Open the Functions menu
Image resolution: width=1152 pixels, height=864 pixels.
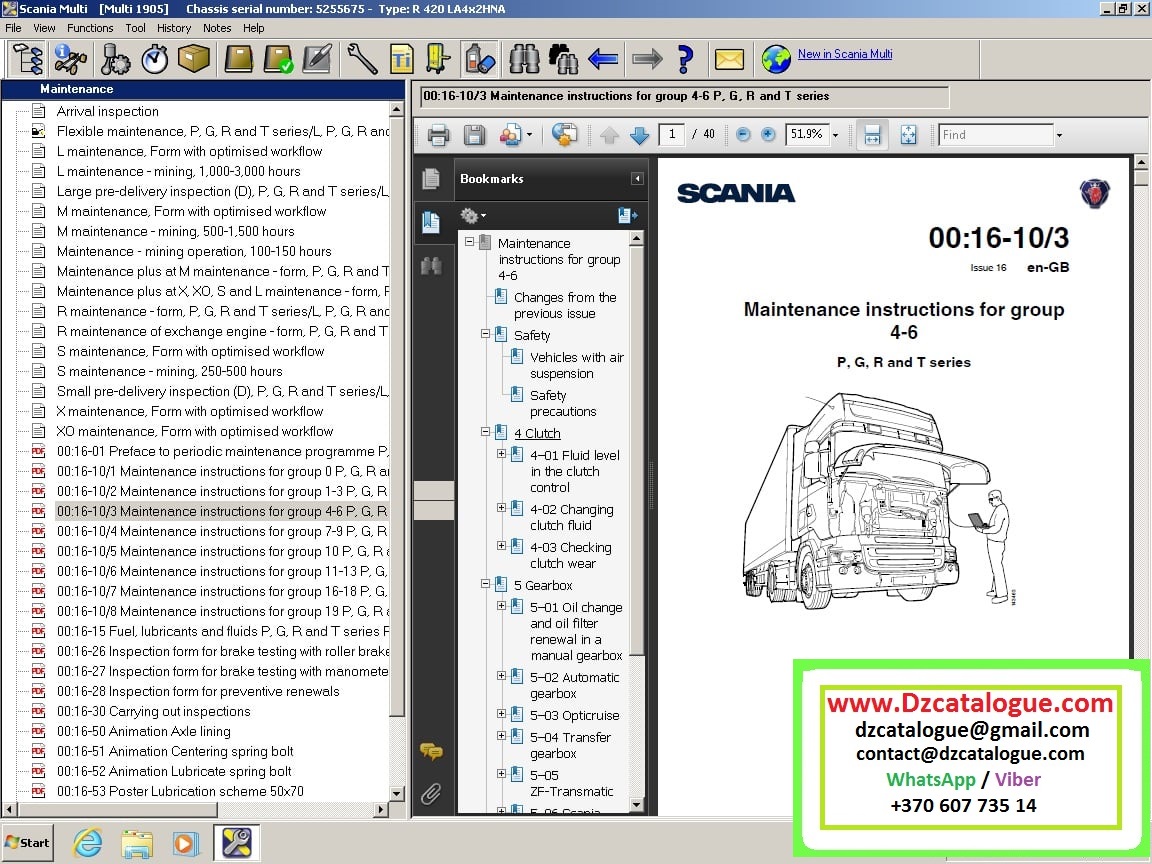90,28
